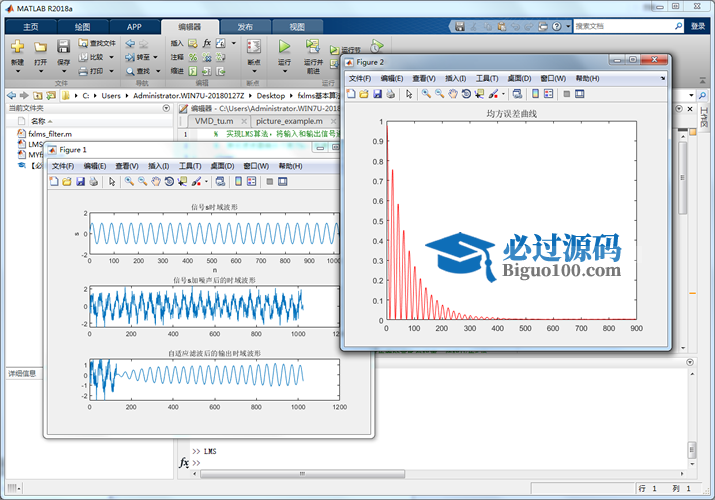This screenshot has width=715, height=500.
Task: Click the Rotate 3D tool in Figure 2
Action: coord(466,94)
